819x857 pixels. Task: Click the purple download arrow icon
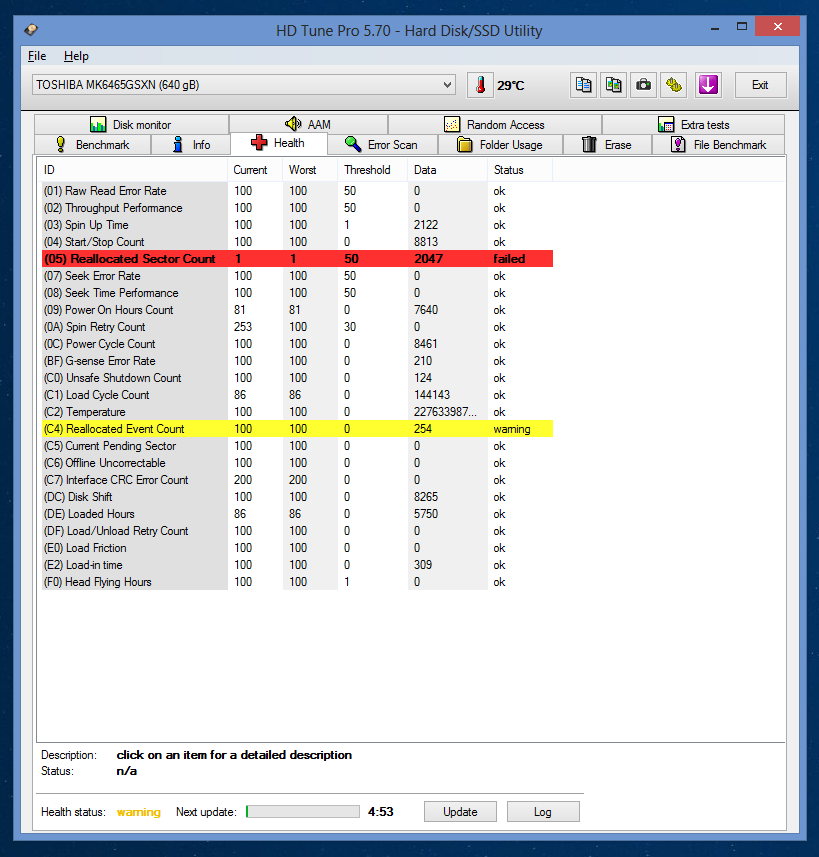point(708,85)
